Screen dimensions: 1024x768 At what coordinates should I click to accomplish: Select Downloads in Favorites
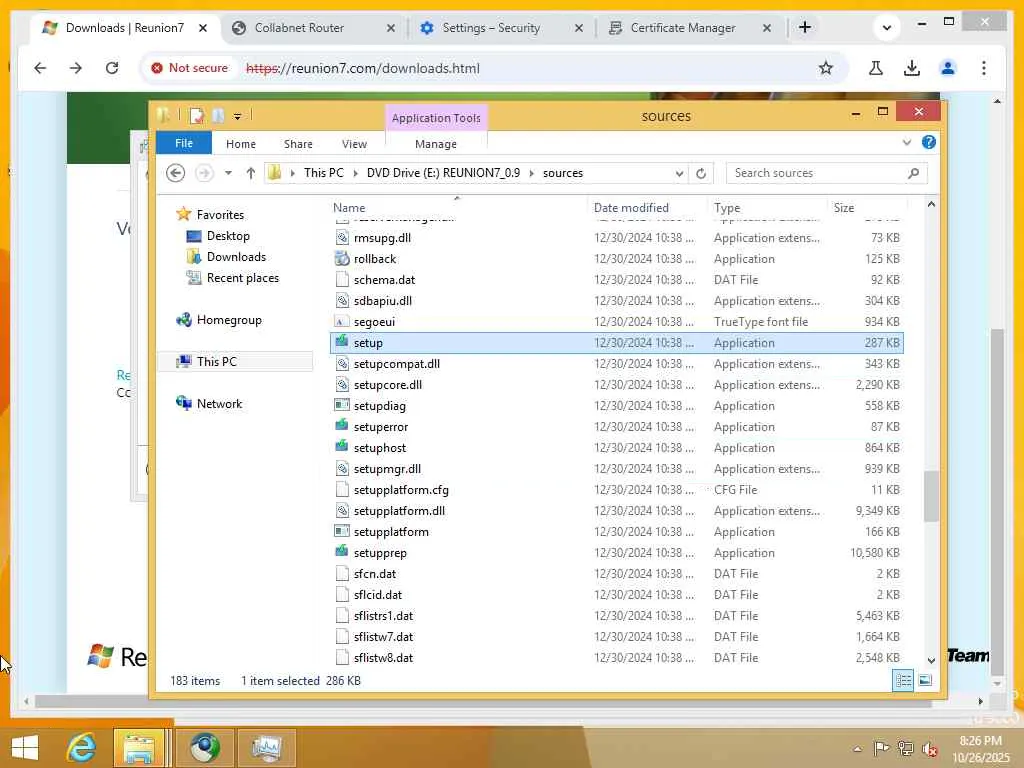click(236, 257)
